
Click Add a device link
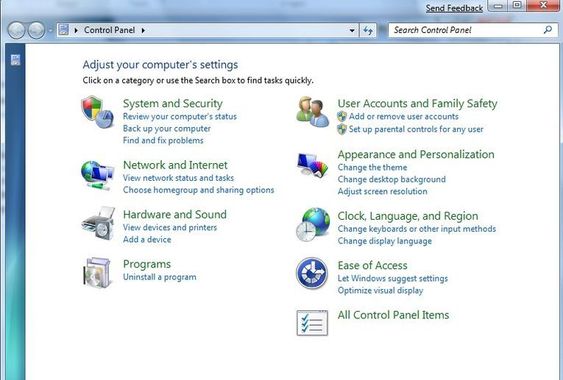(x=147, y=239)
